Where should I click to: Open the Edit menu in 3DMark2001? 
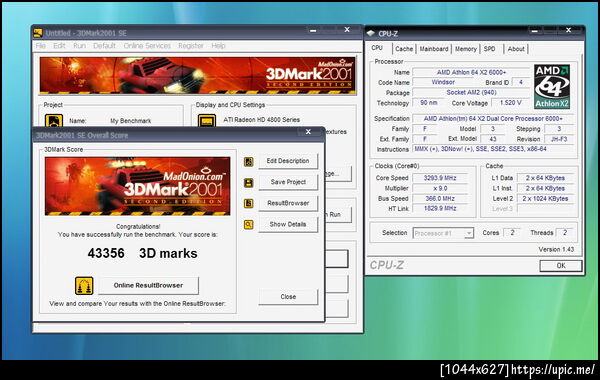tap(59, 46)
